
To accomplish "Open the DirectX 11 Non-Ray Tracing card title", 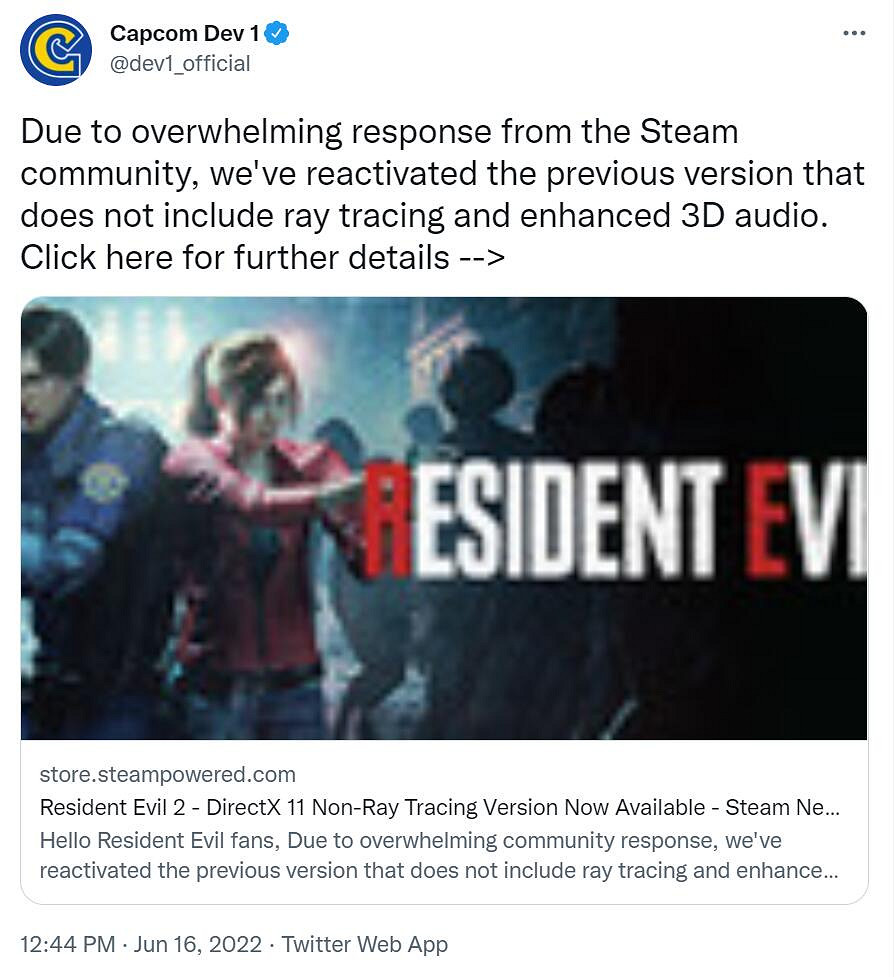I will coord(440,808).
